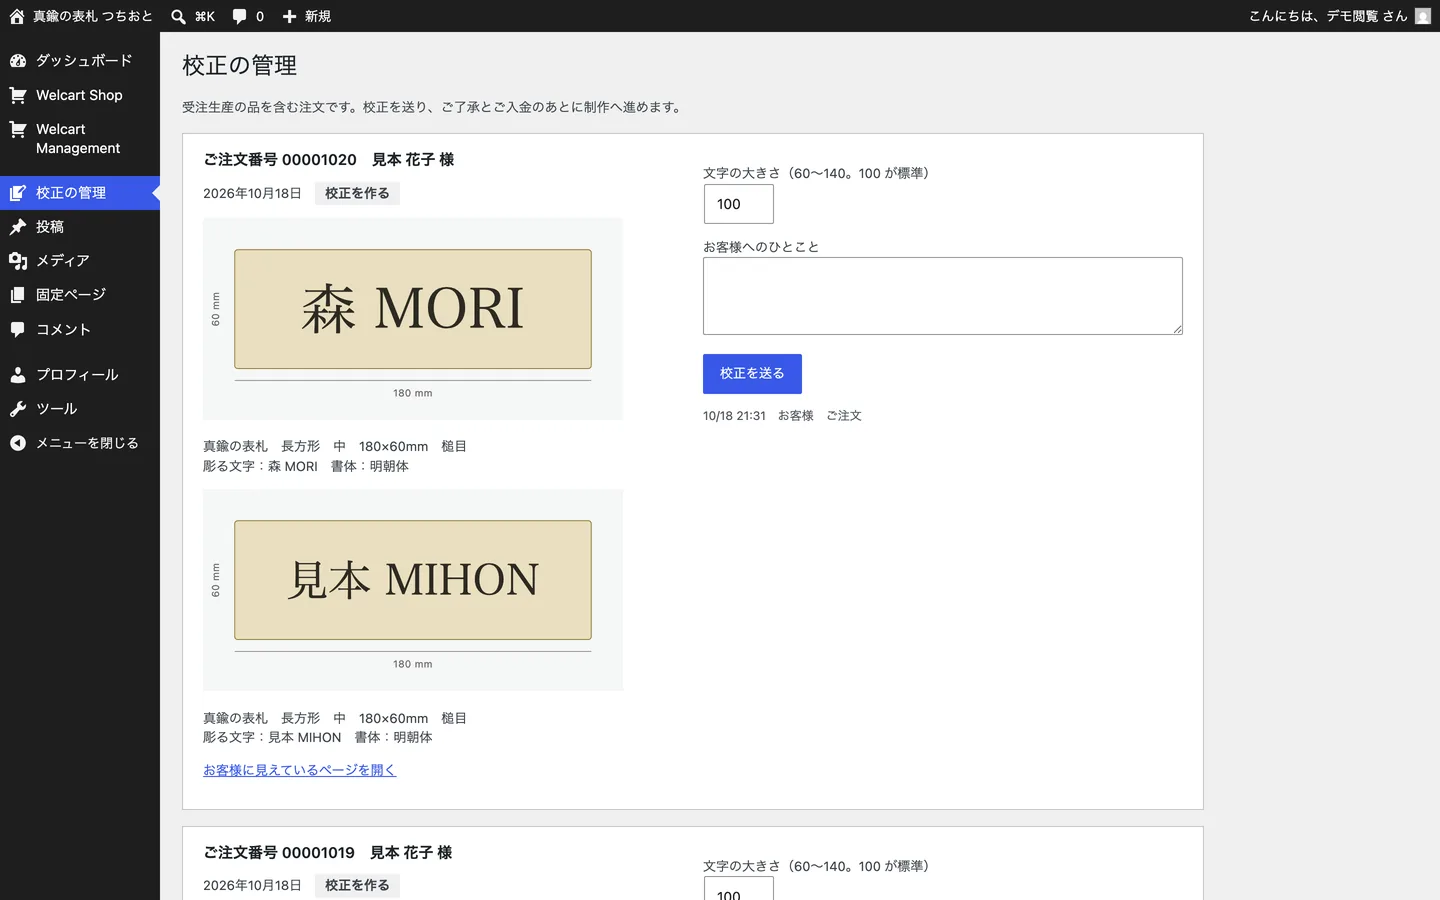Open コメント menu item

(80, 329)
